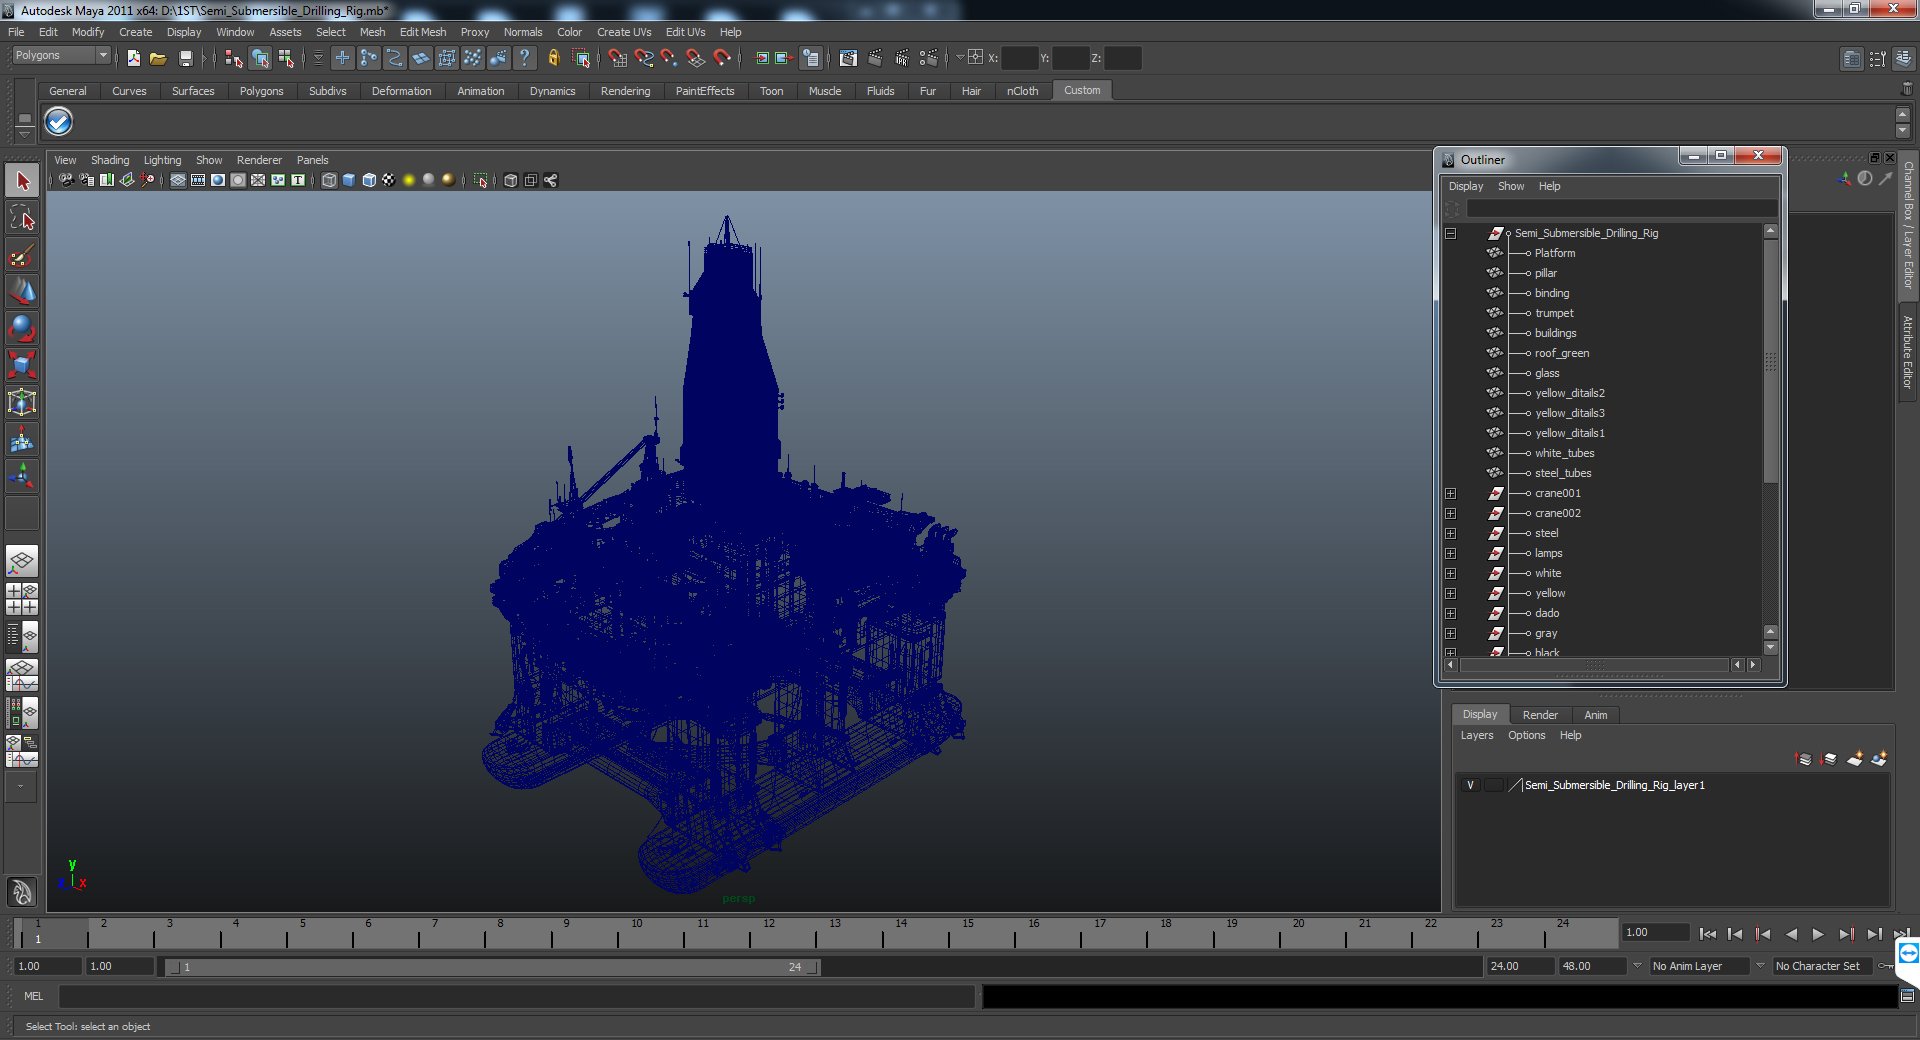Open render settings icon
The height and width of the screenshot is (1040, 1920).
pyautogui.click(x=929, y=58)
